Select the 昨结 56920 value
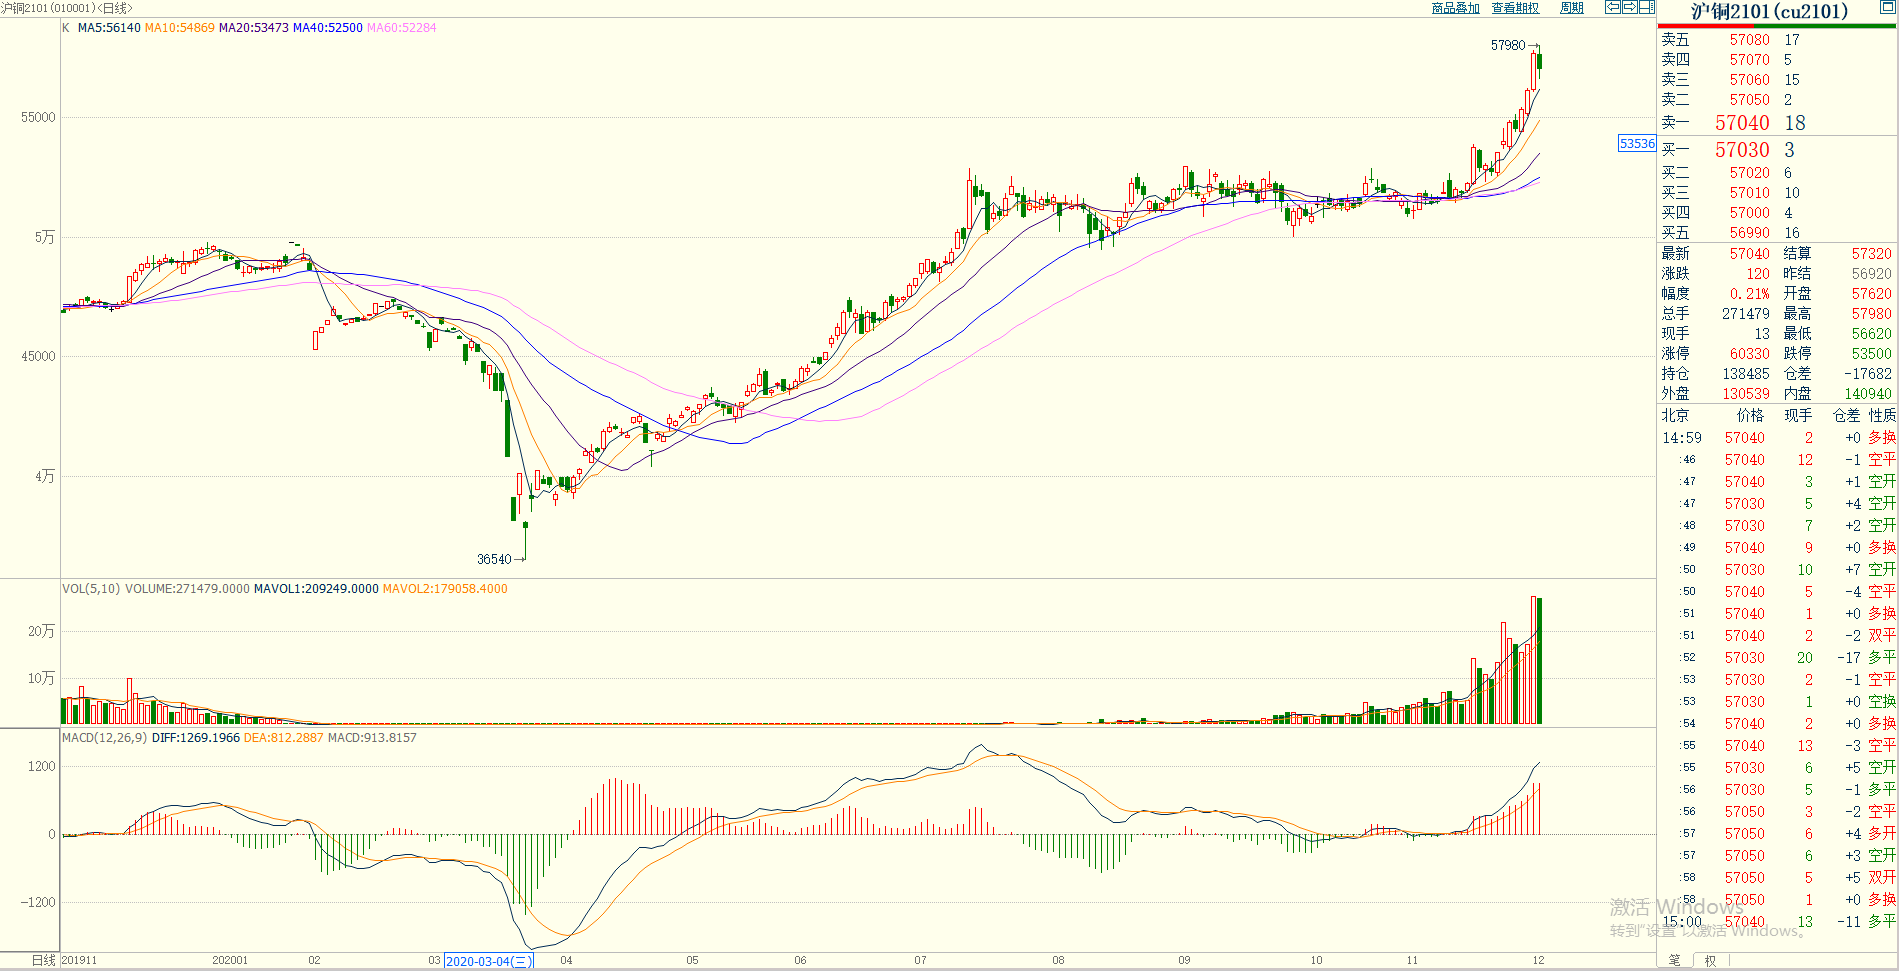1899x971 pixels. [1871, 274]
